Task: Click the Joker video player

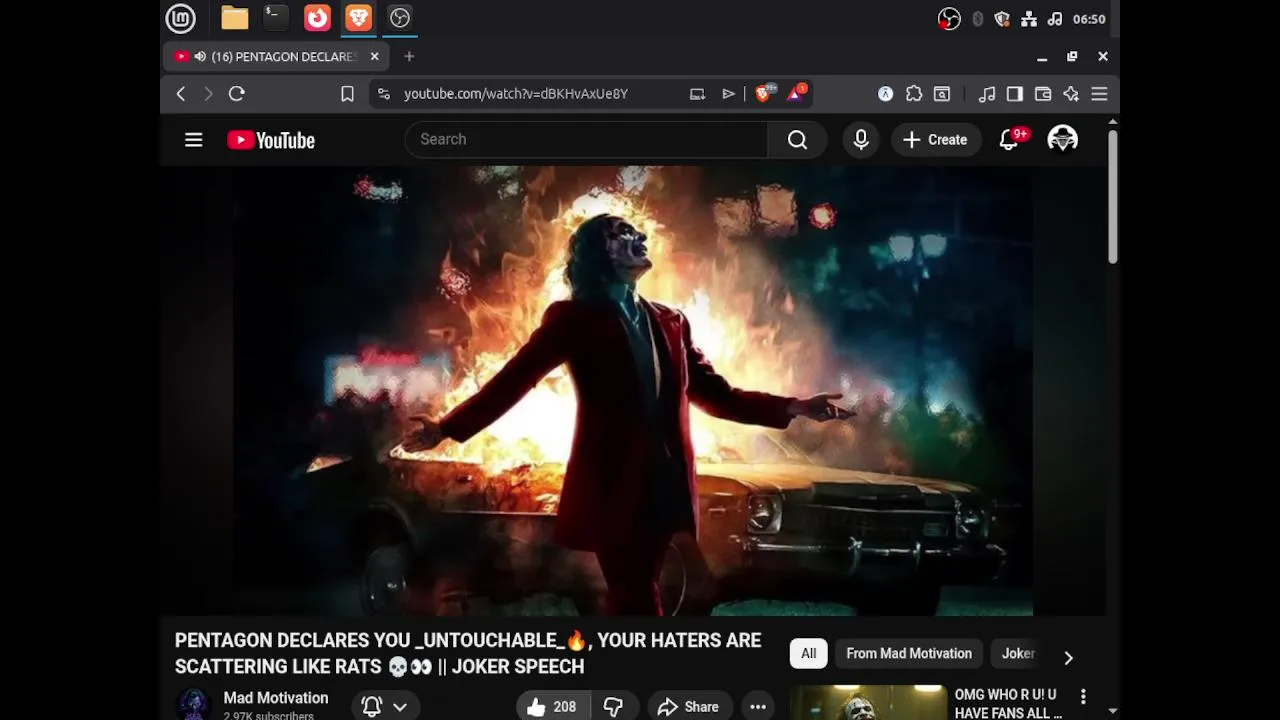Action: (633, 391)
